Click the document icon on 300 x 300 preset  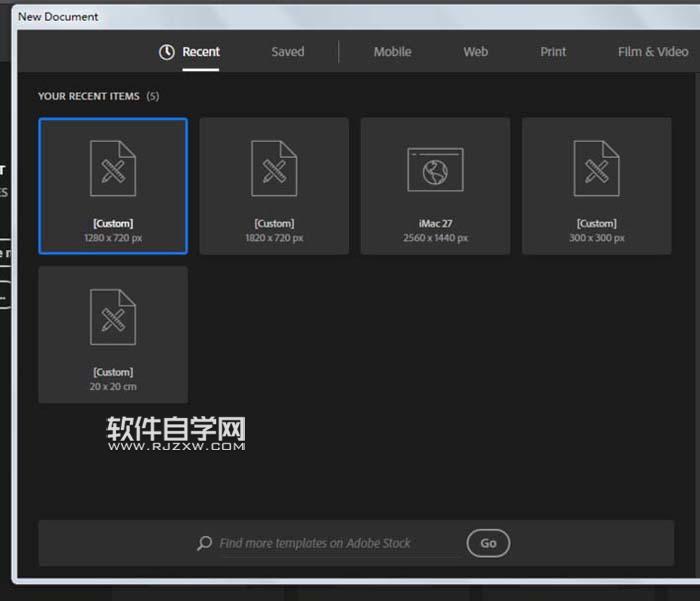click(596, 168)
